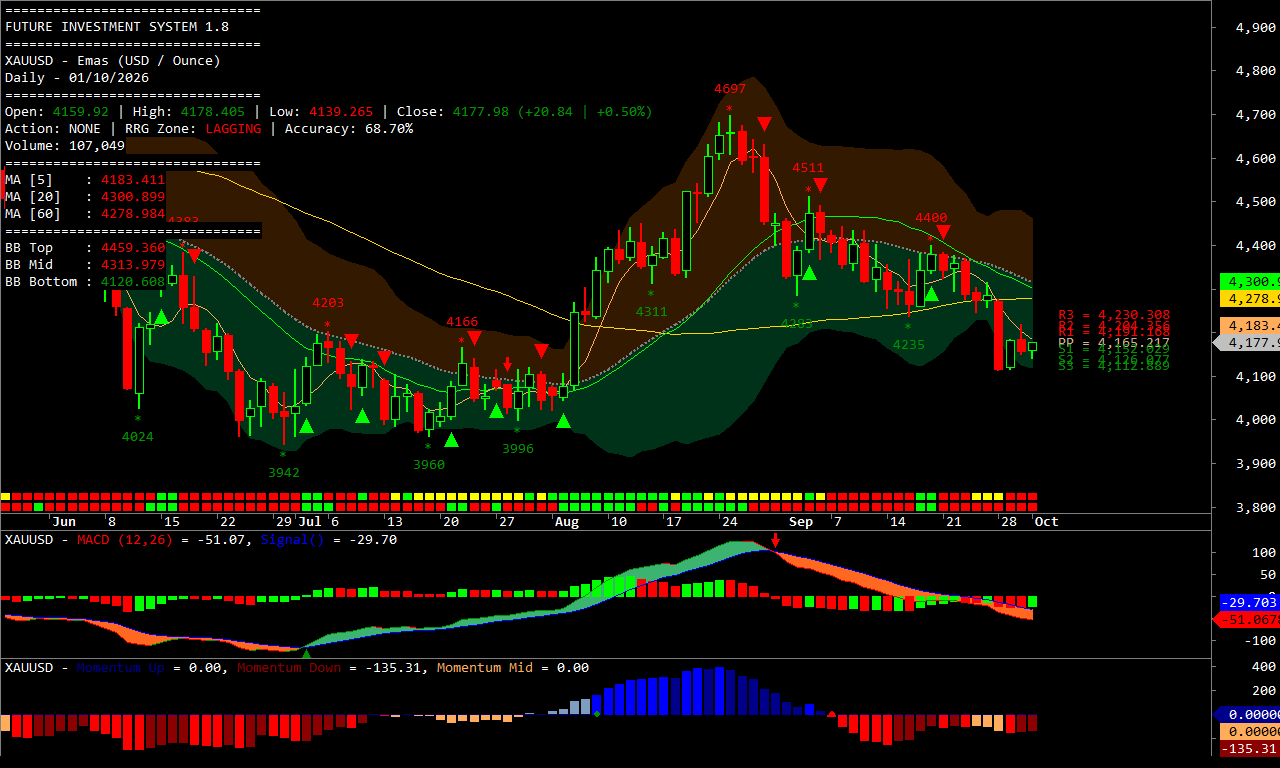Click the red sell arrow beside the 4697 peak
The image size is (1280, 768).
click(764, 123)
